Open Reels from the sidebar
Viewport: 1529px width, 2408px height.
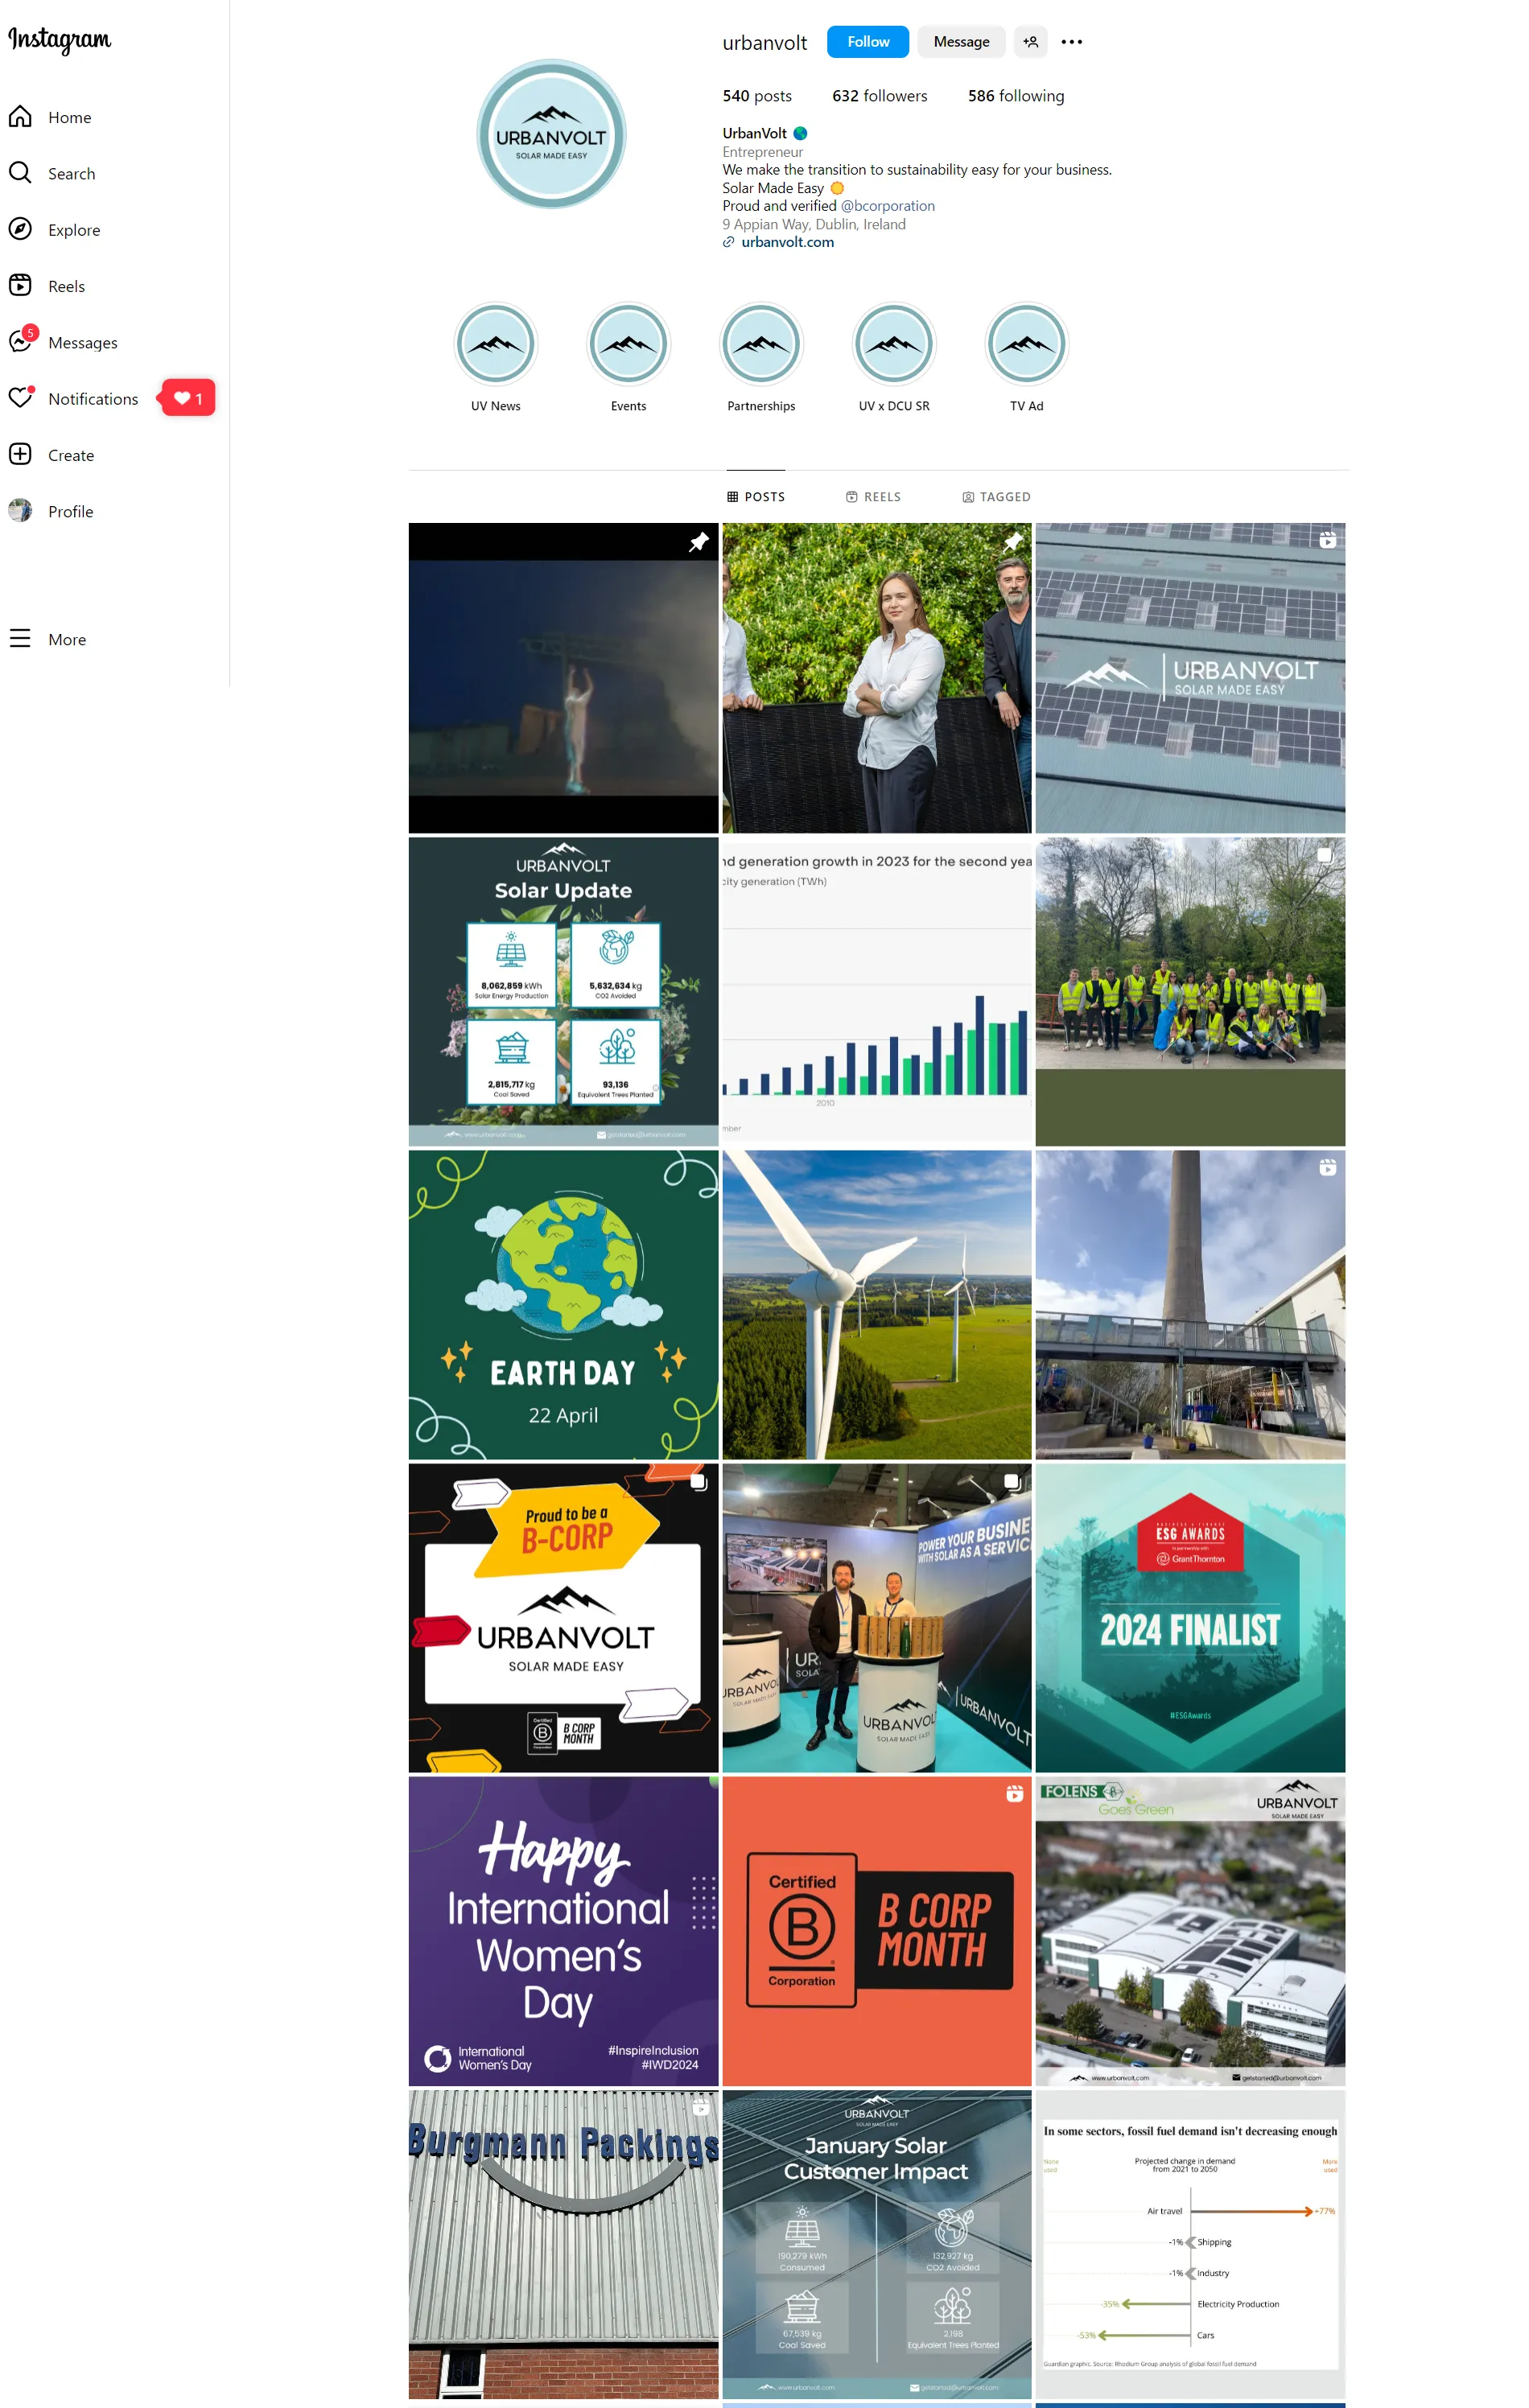[x=66, y=287]
